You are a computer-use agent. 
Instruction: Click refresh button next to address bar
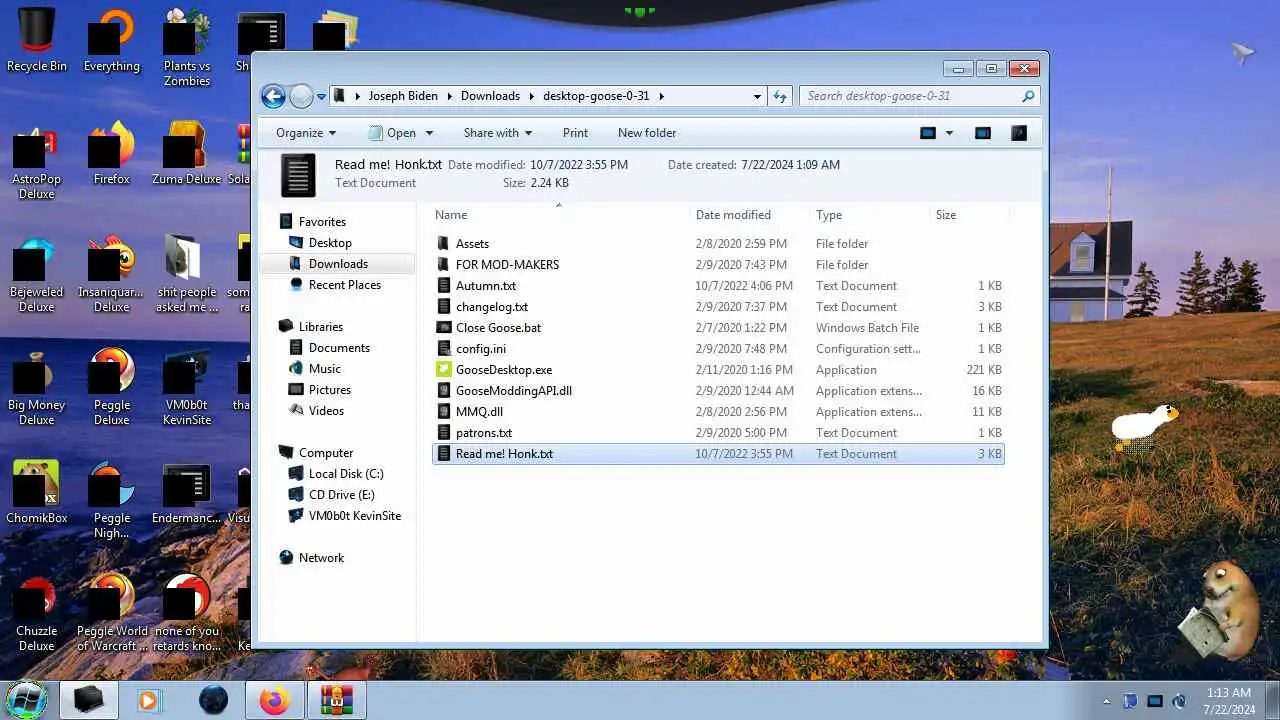(780, 96)
